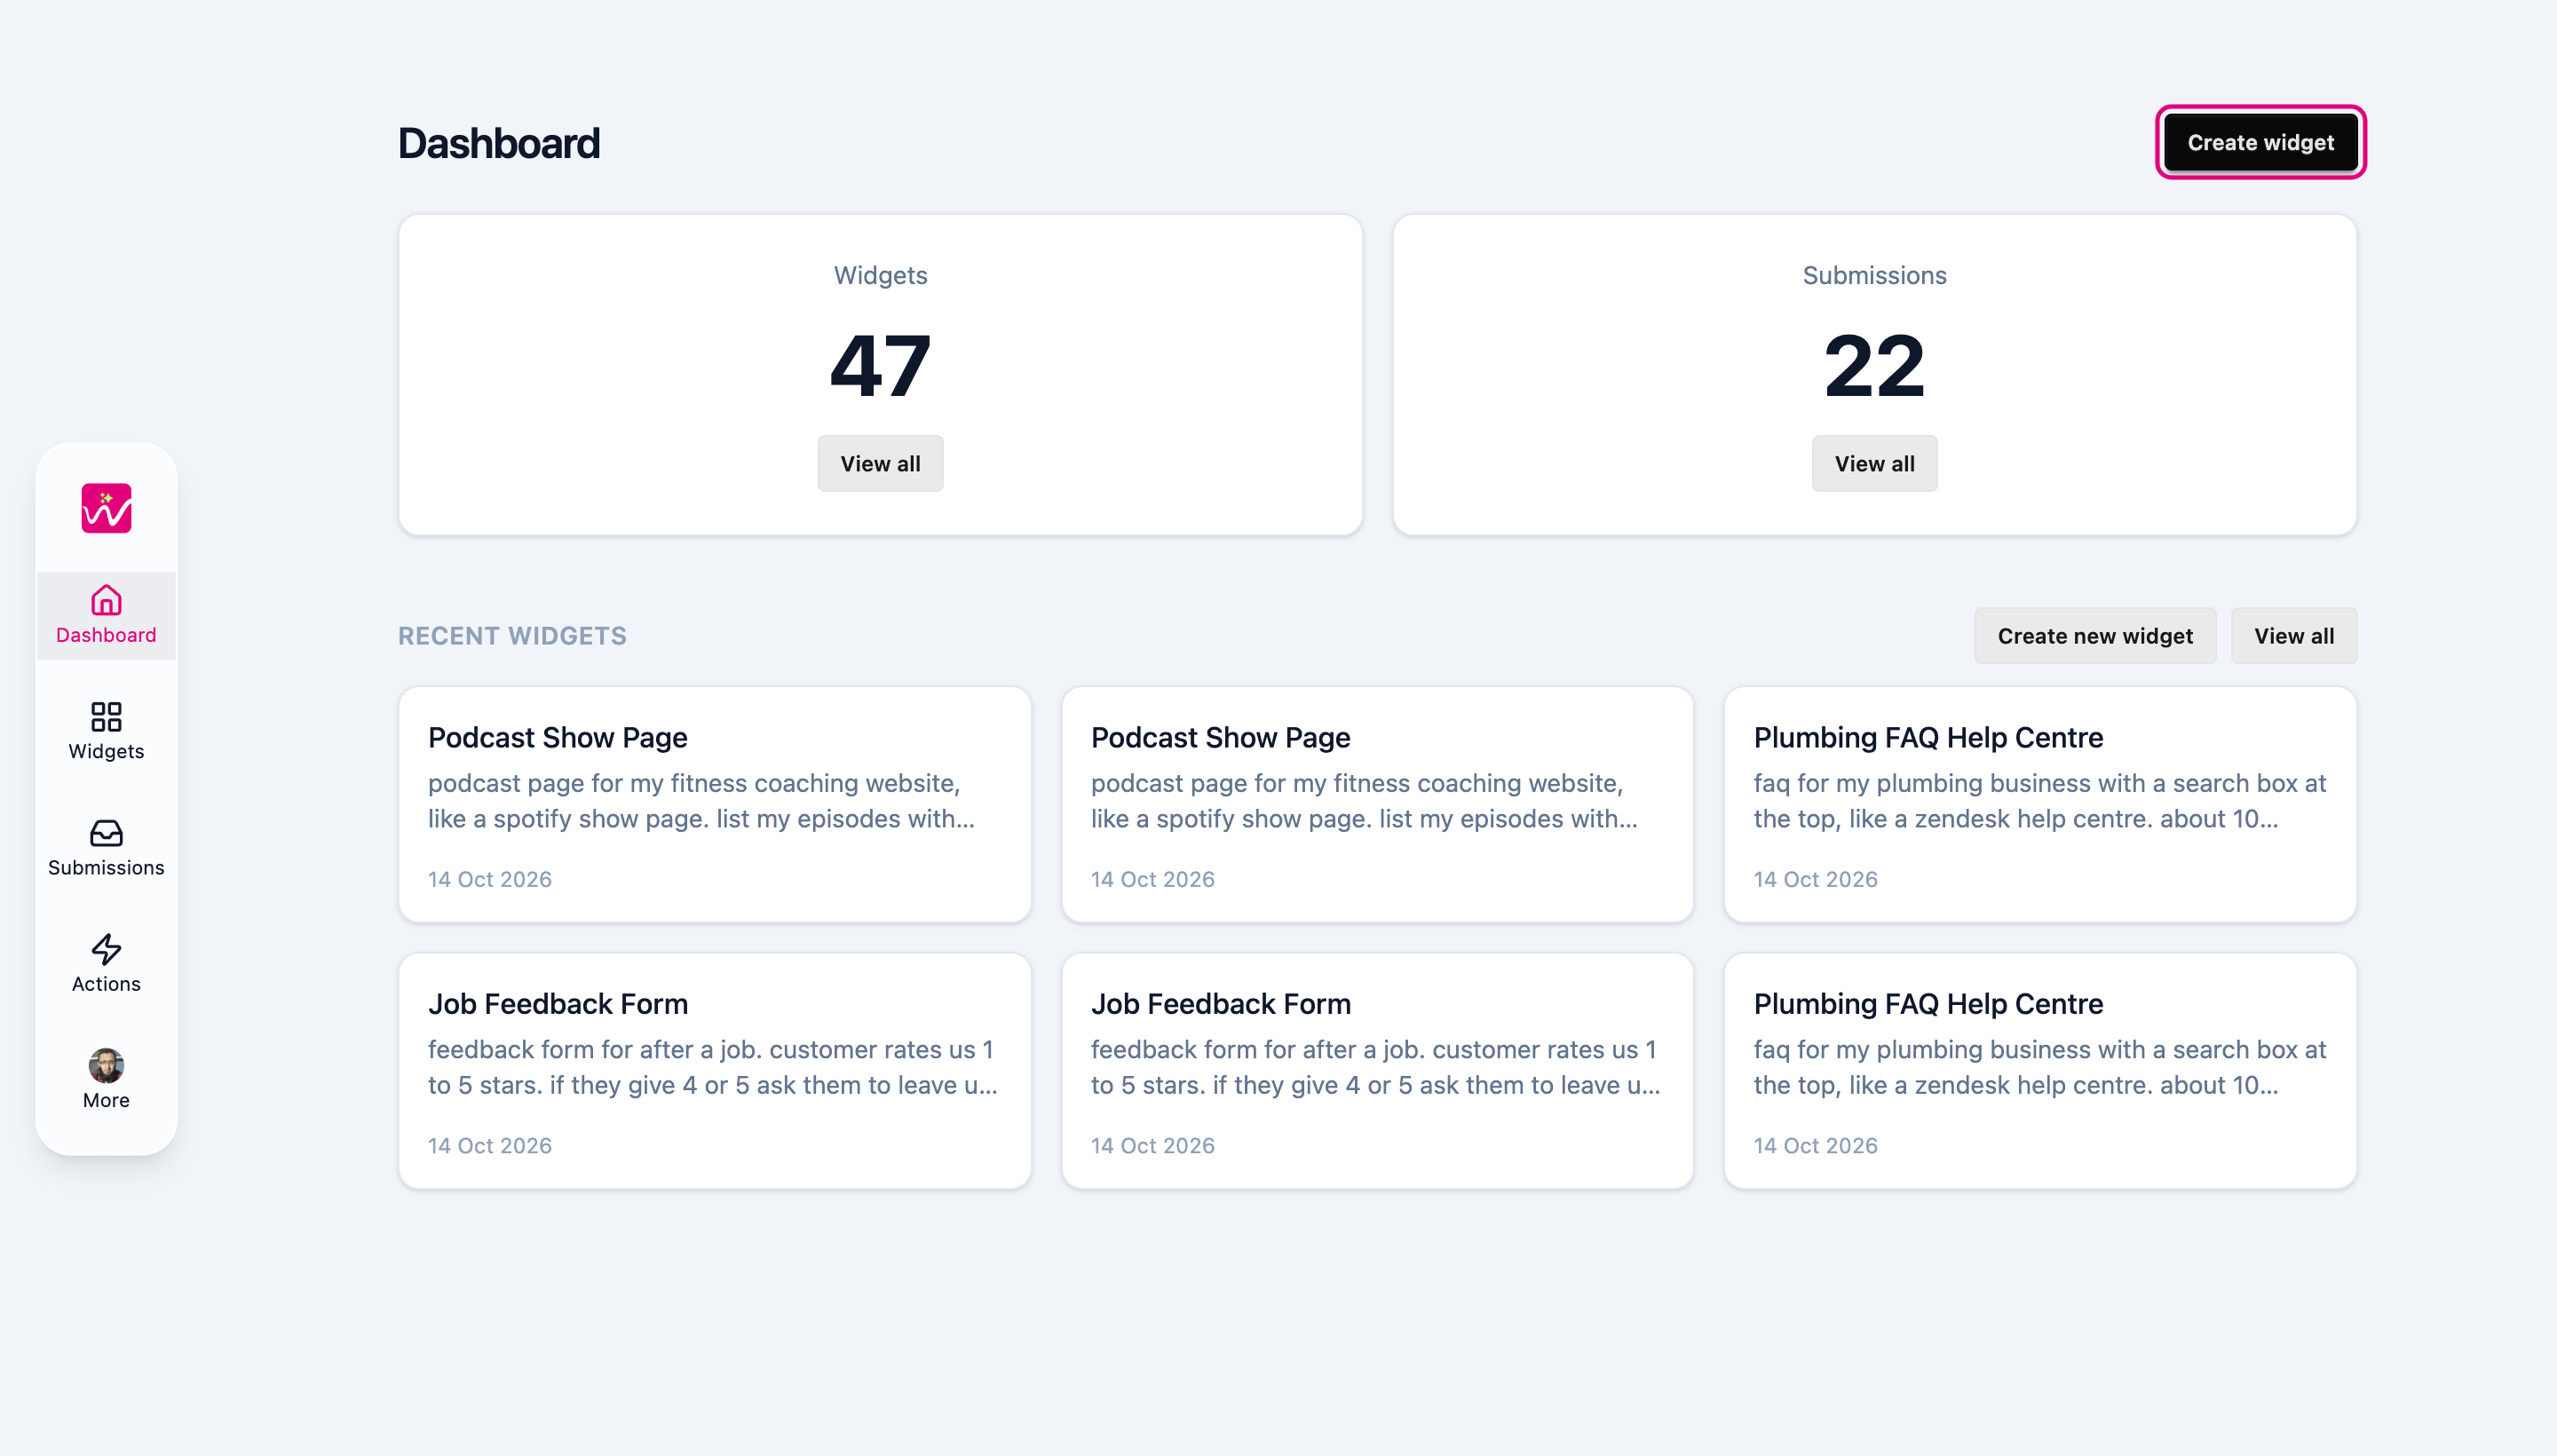The width and height of the screenshot is (2557, 1456).
Task: Open the Submissions inbox icon
Action: [x=106, y=832]
